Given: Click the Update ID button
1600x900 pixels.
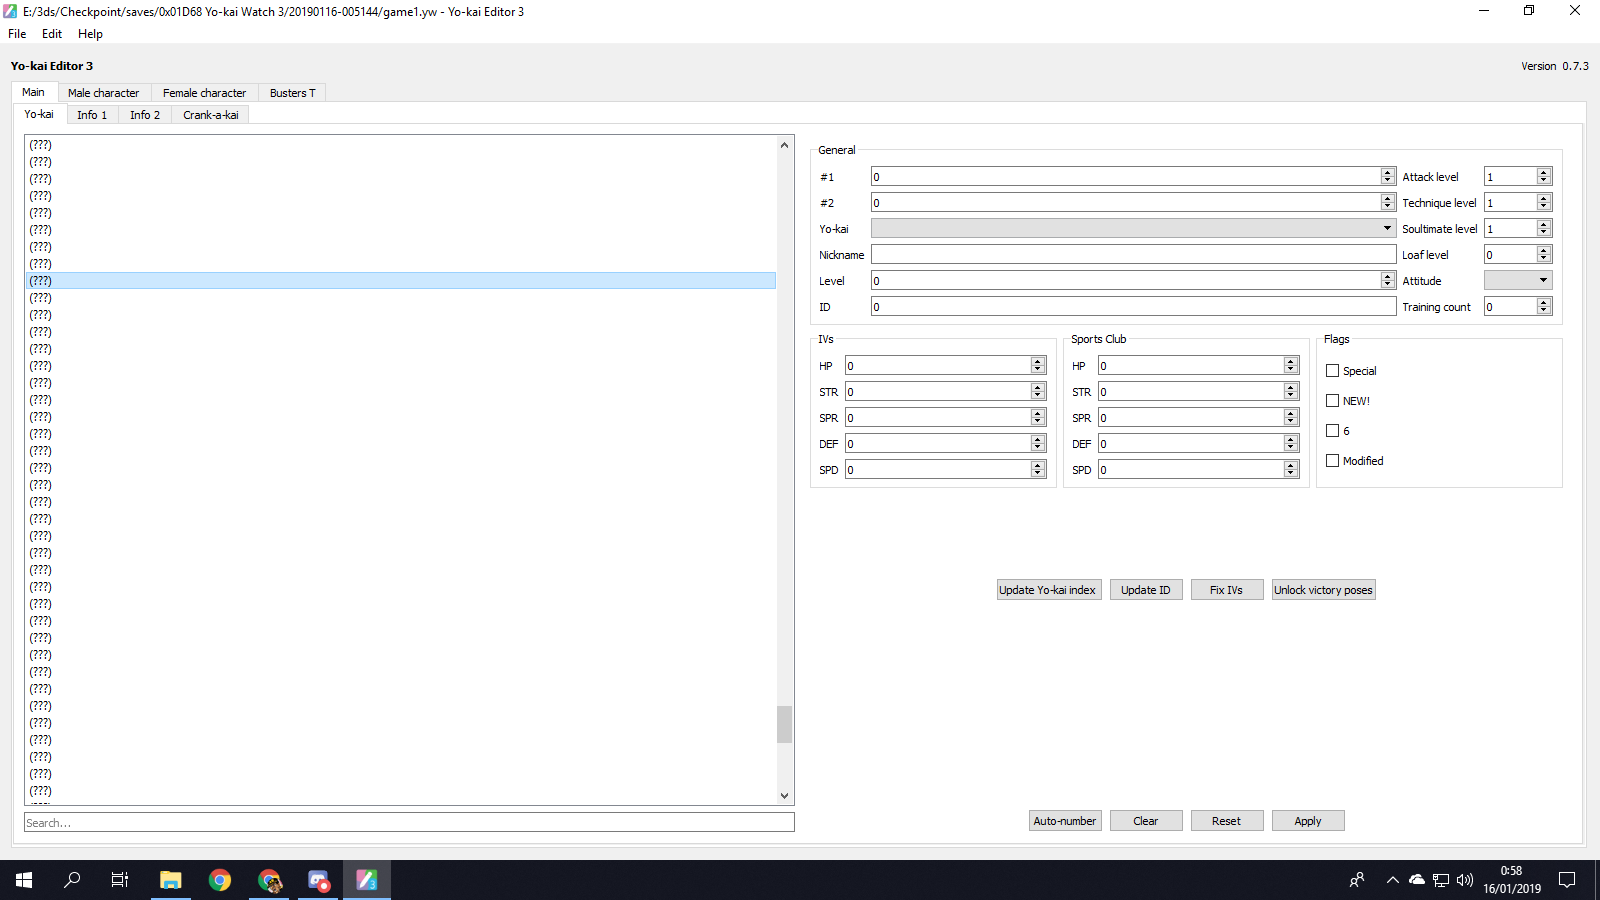Looking at the screenshot, I should coord(1146,590).
